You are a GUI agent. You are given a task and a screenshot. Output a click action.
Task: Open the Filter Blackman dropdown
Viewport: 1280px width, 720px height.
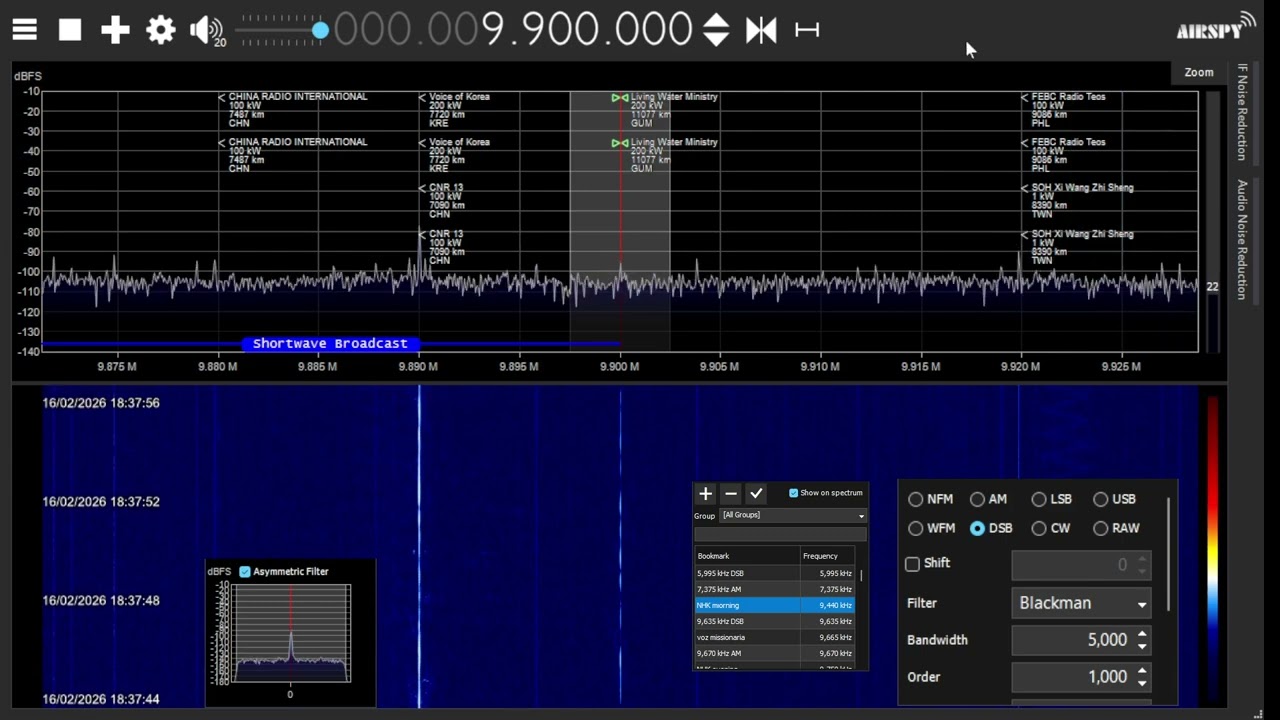tap(1081, 603)
